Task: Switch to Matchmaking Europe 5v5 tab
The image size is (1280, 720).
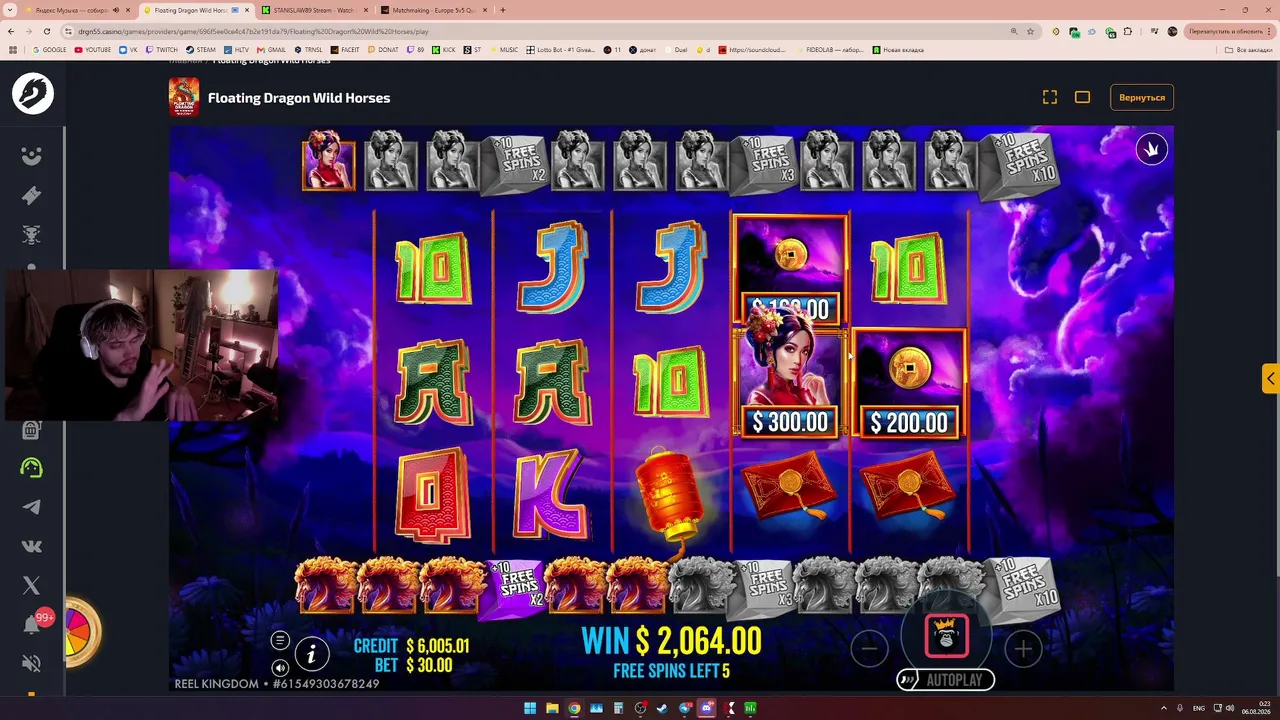Action: pyautogui.click(x=433, y=10)
